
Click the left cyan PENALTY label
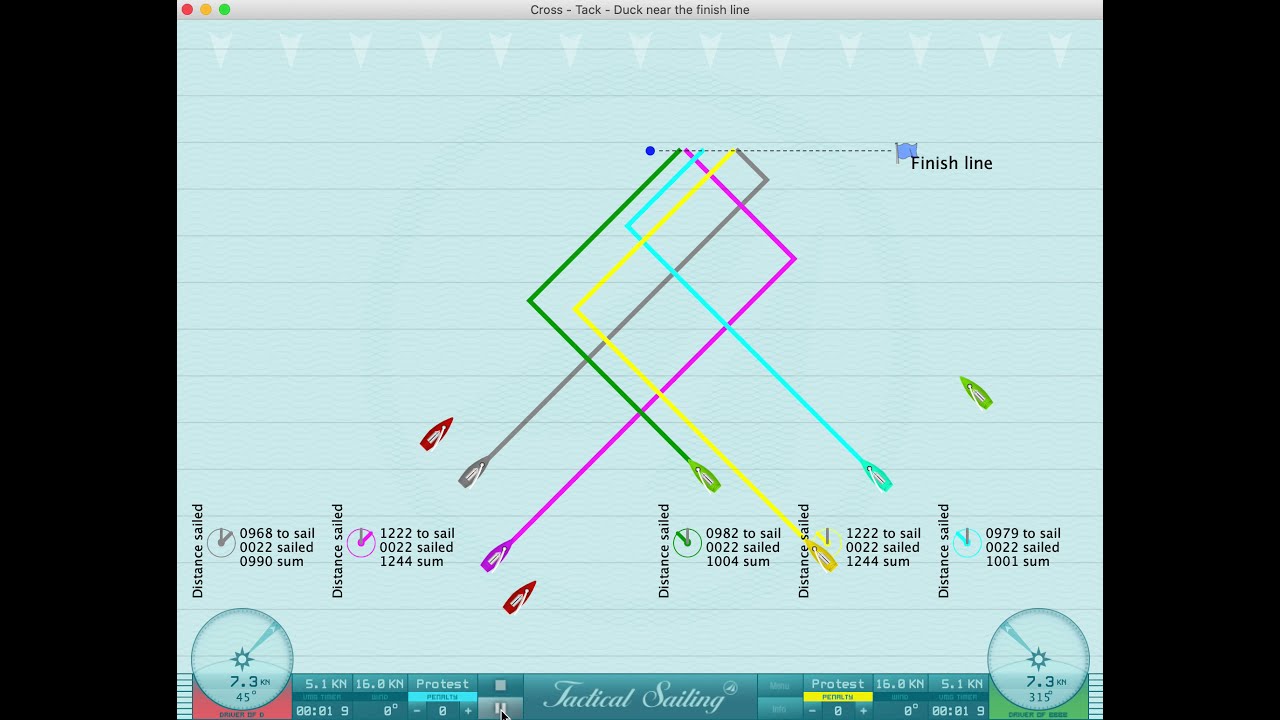442,697
